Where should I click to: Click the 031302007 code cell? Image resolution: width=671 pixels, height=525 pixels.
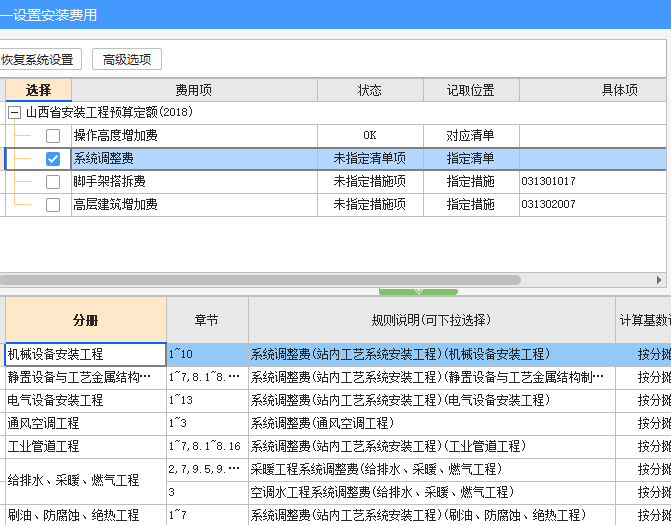(x=593, y=205)
